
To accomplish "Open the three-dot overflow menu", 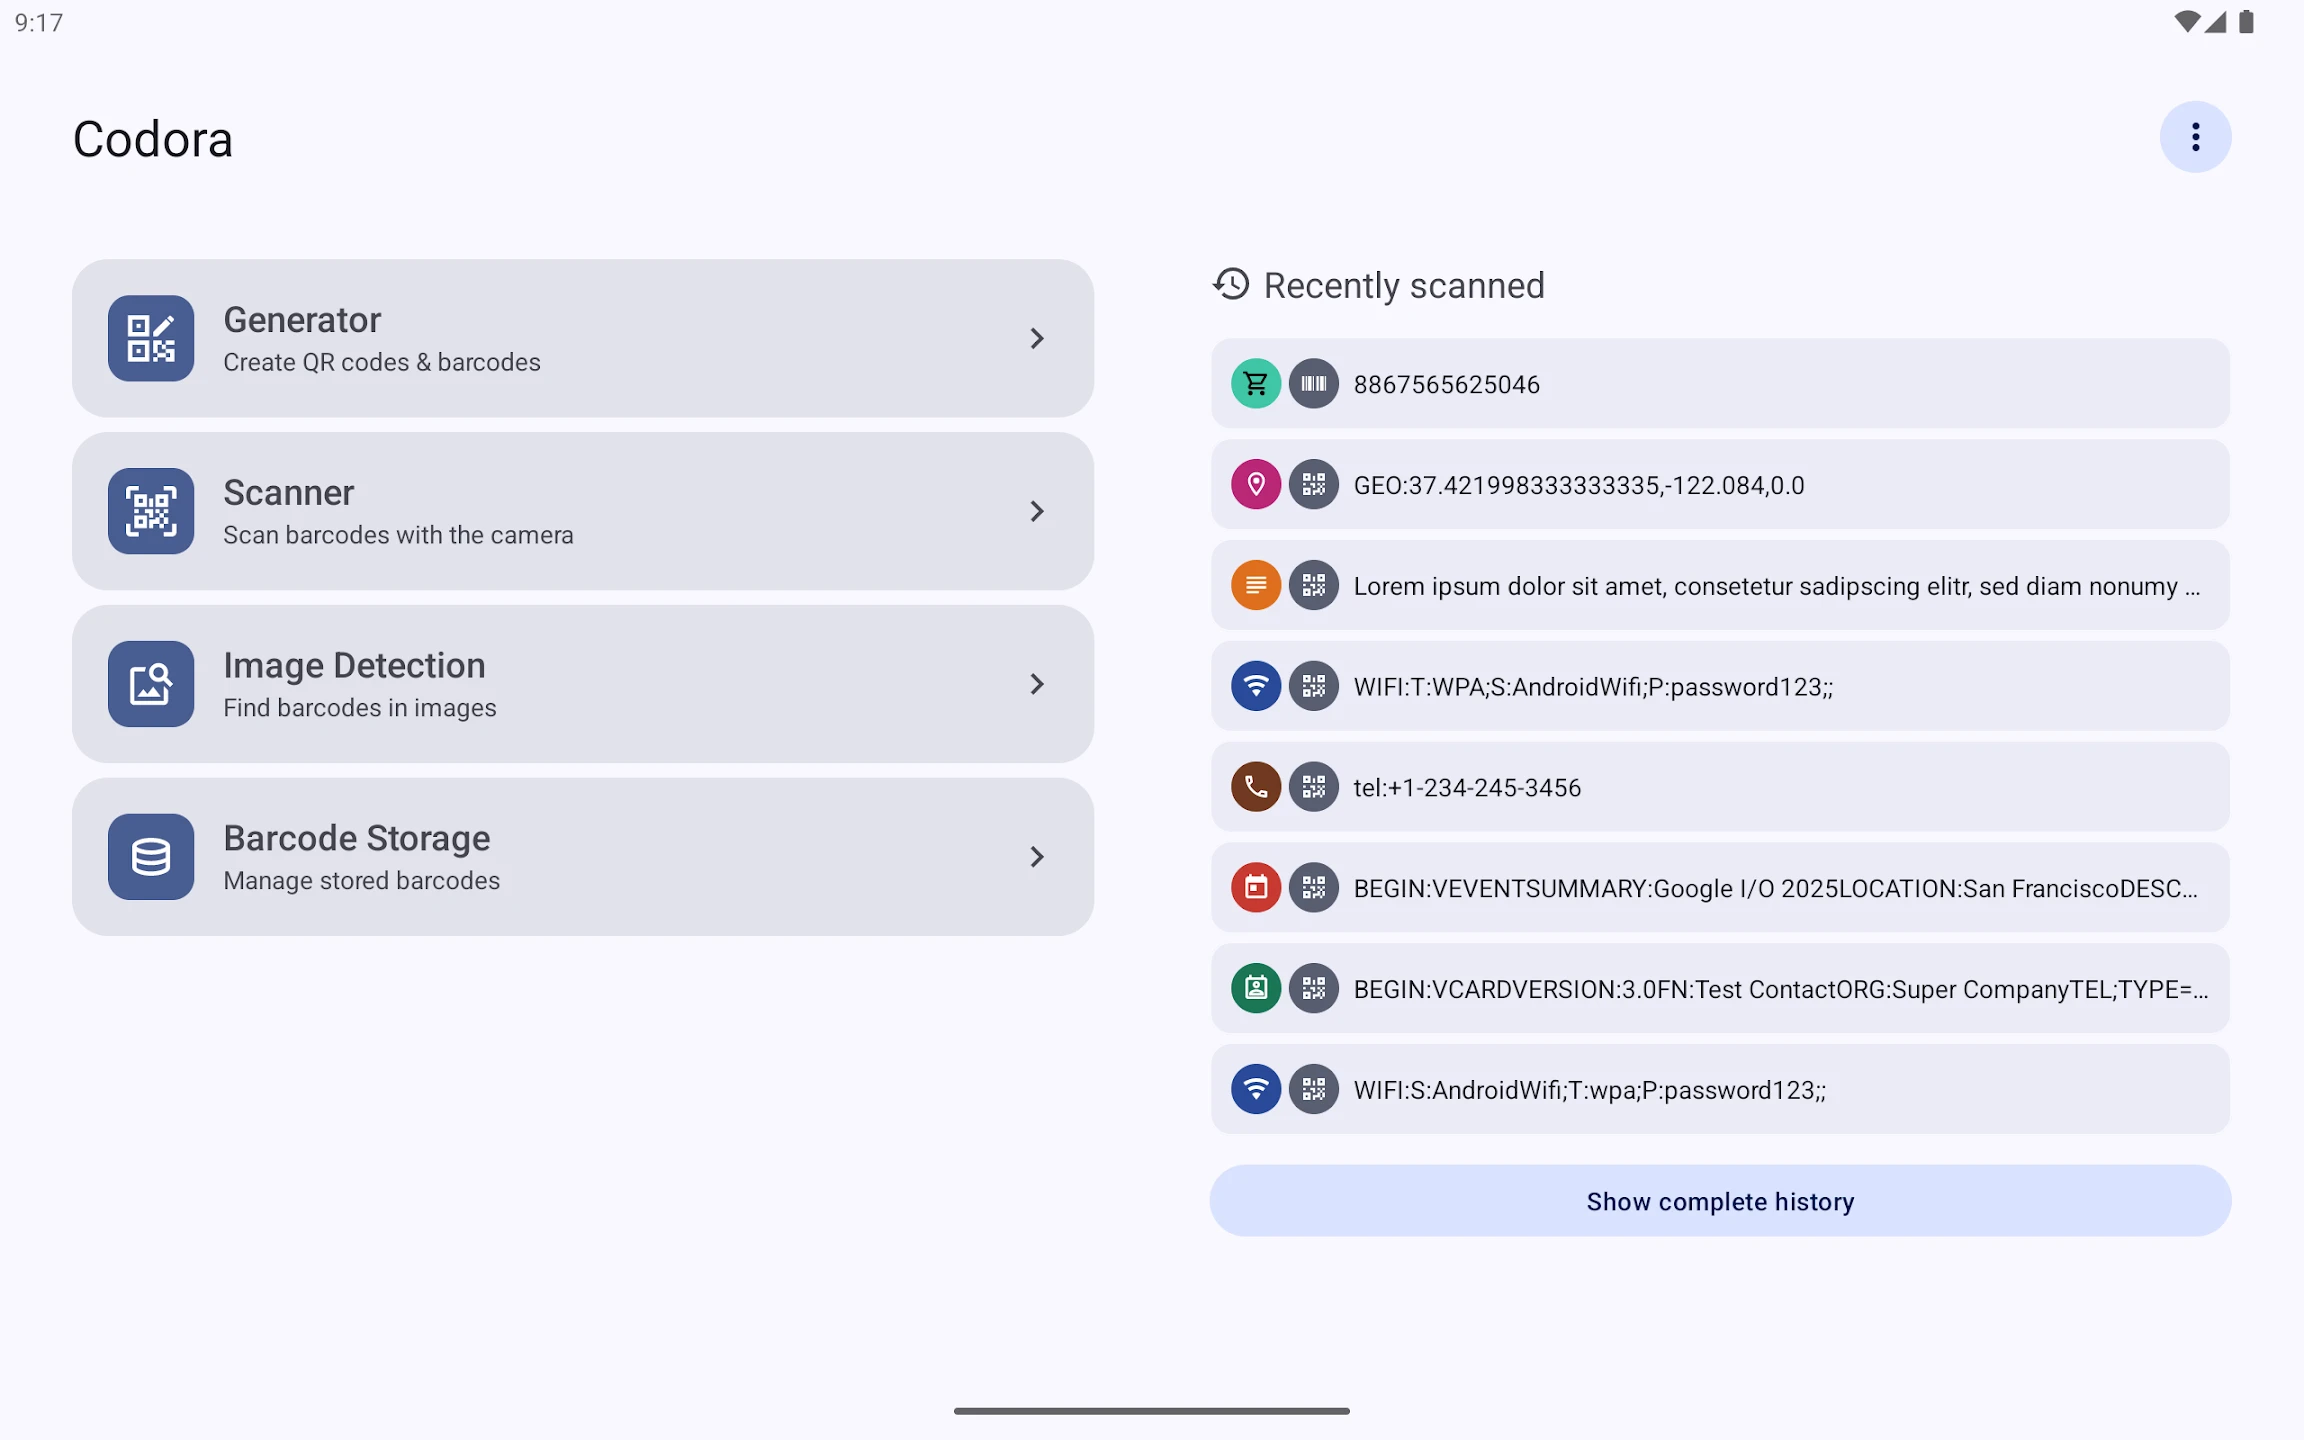I will [2195, 137].
